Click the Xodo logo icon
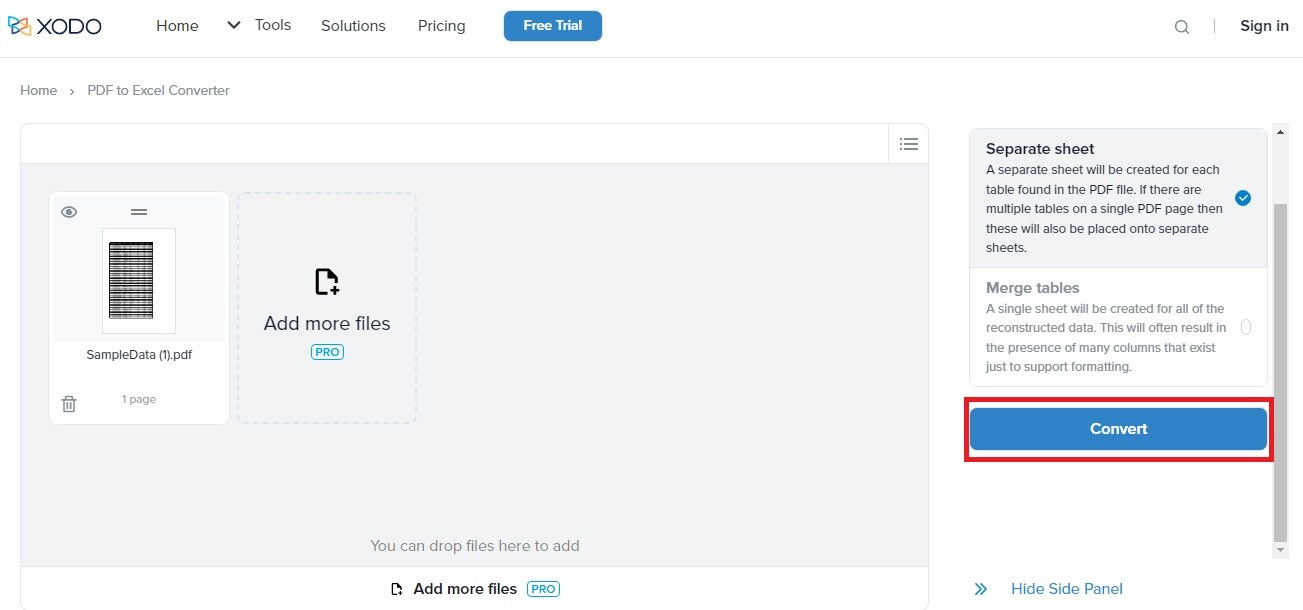1303x610 pixels. pos(19,26)
